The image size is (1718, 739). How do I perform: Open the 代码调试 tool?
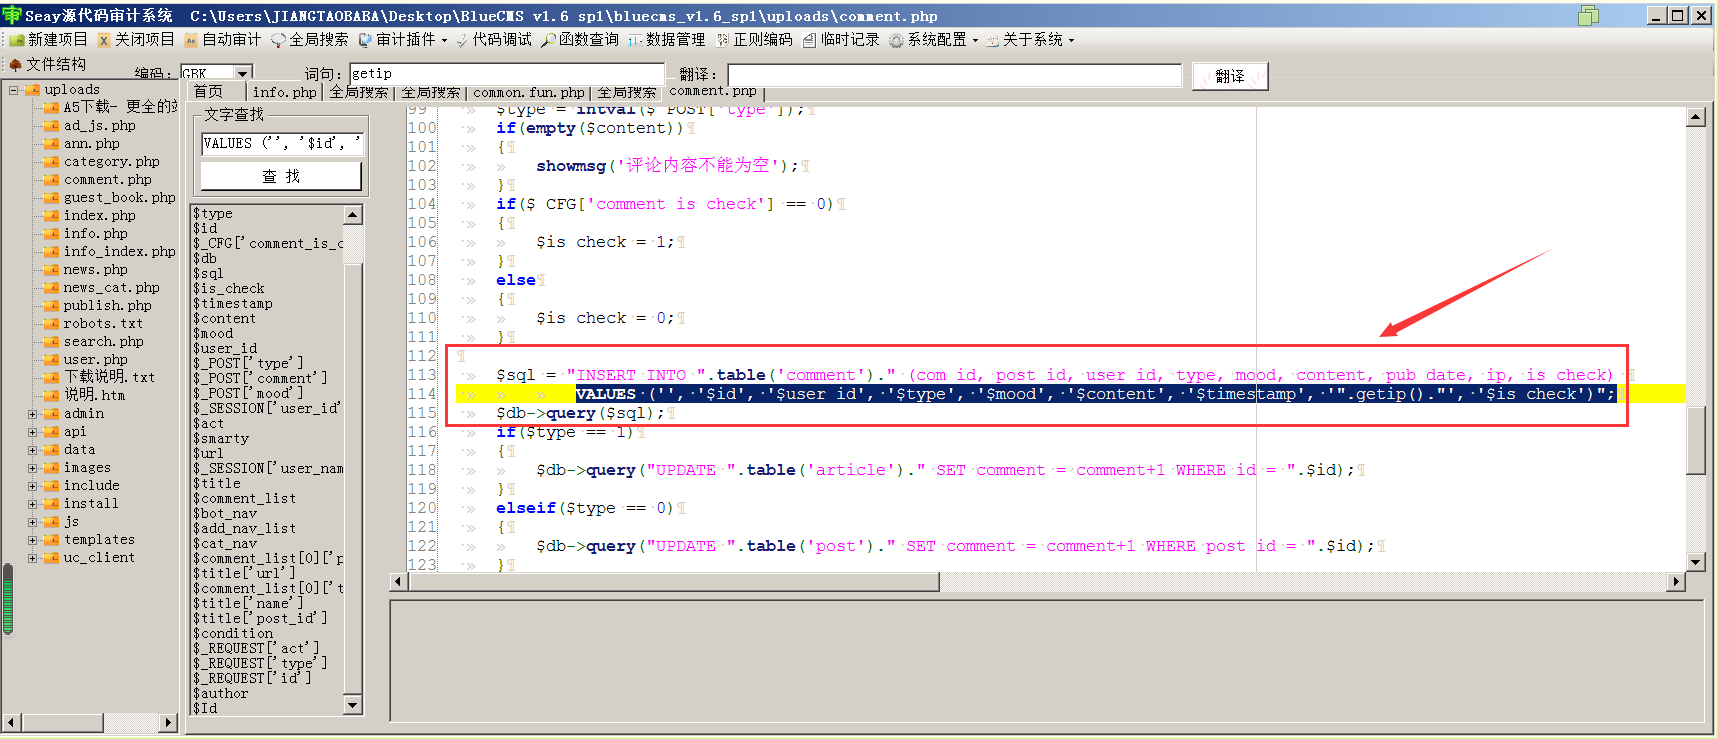(493, 40)
